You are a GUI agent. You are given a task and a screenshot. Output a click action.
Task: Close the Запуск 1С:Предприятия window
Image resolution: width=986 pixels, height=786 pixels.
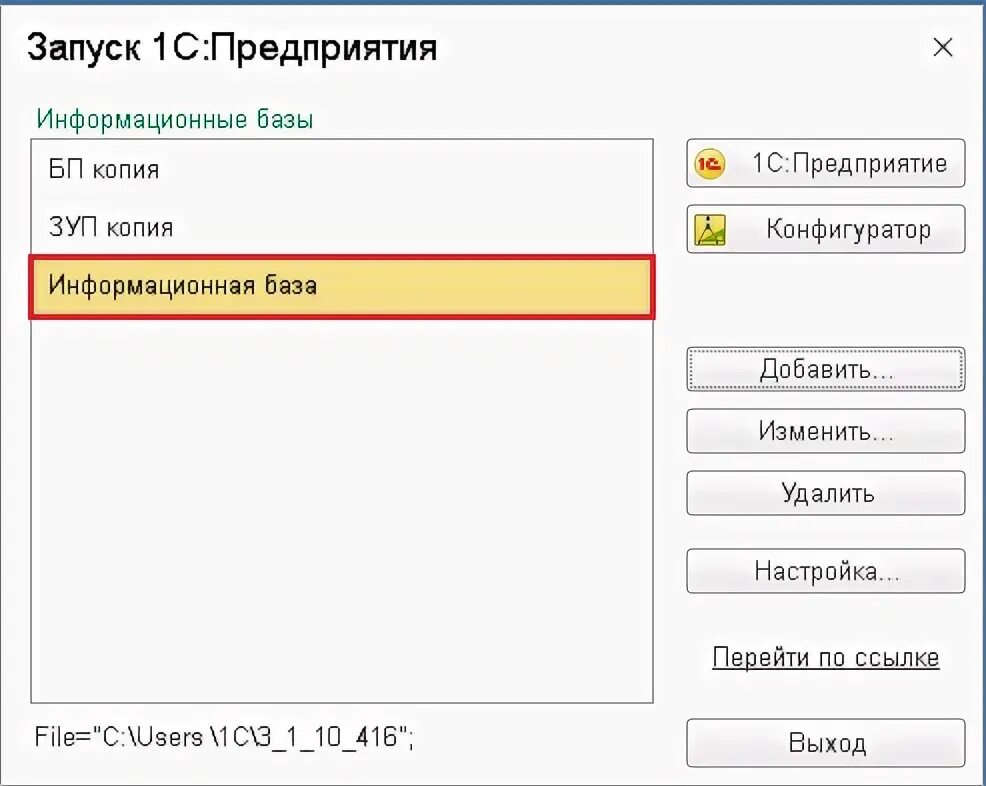click(943, 47)
